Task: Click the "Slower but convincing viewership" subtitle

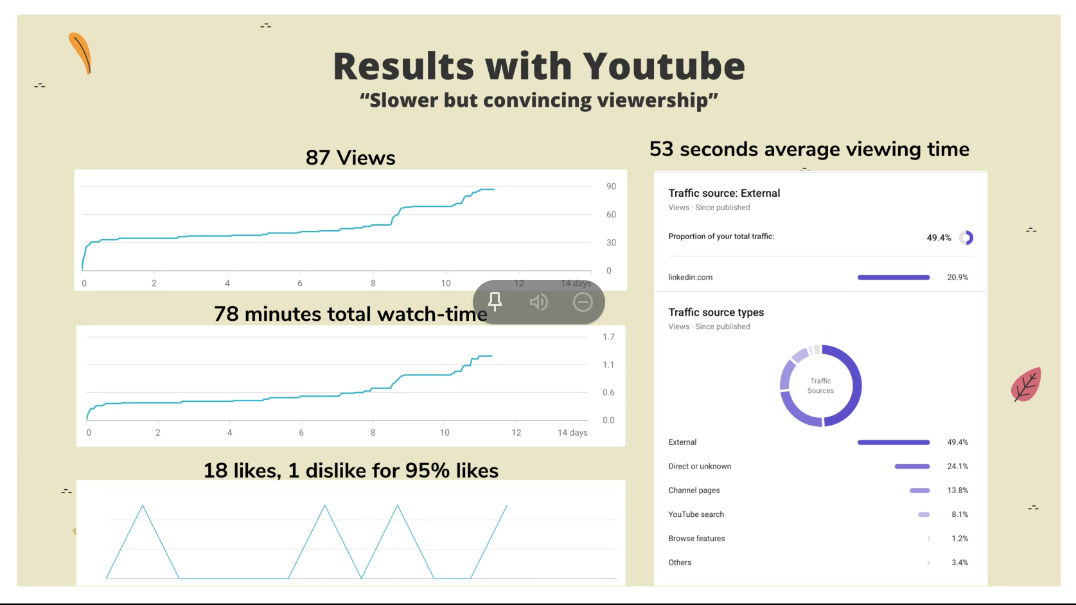Action: (539, 100)
